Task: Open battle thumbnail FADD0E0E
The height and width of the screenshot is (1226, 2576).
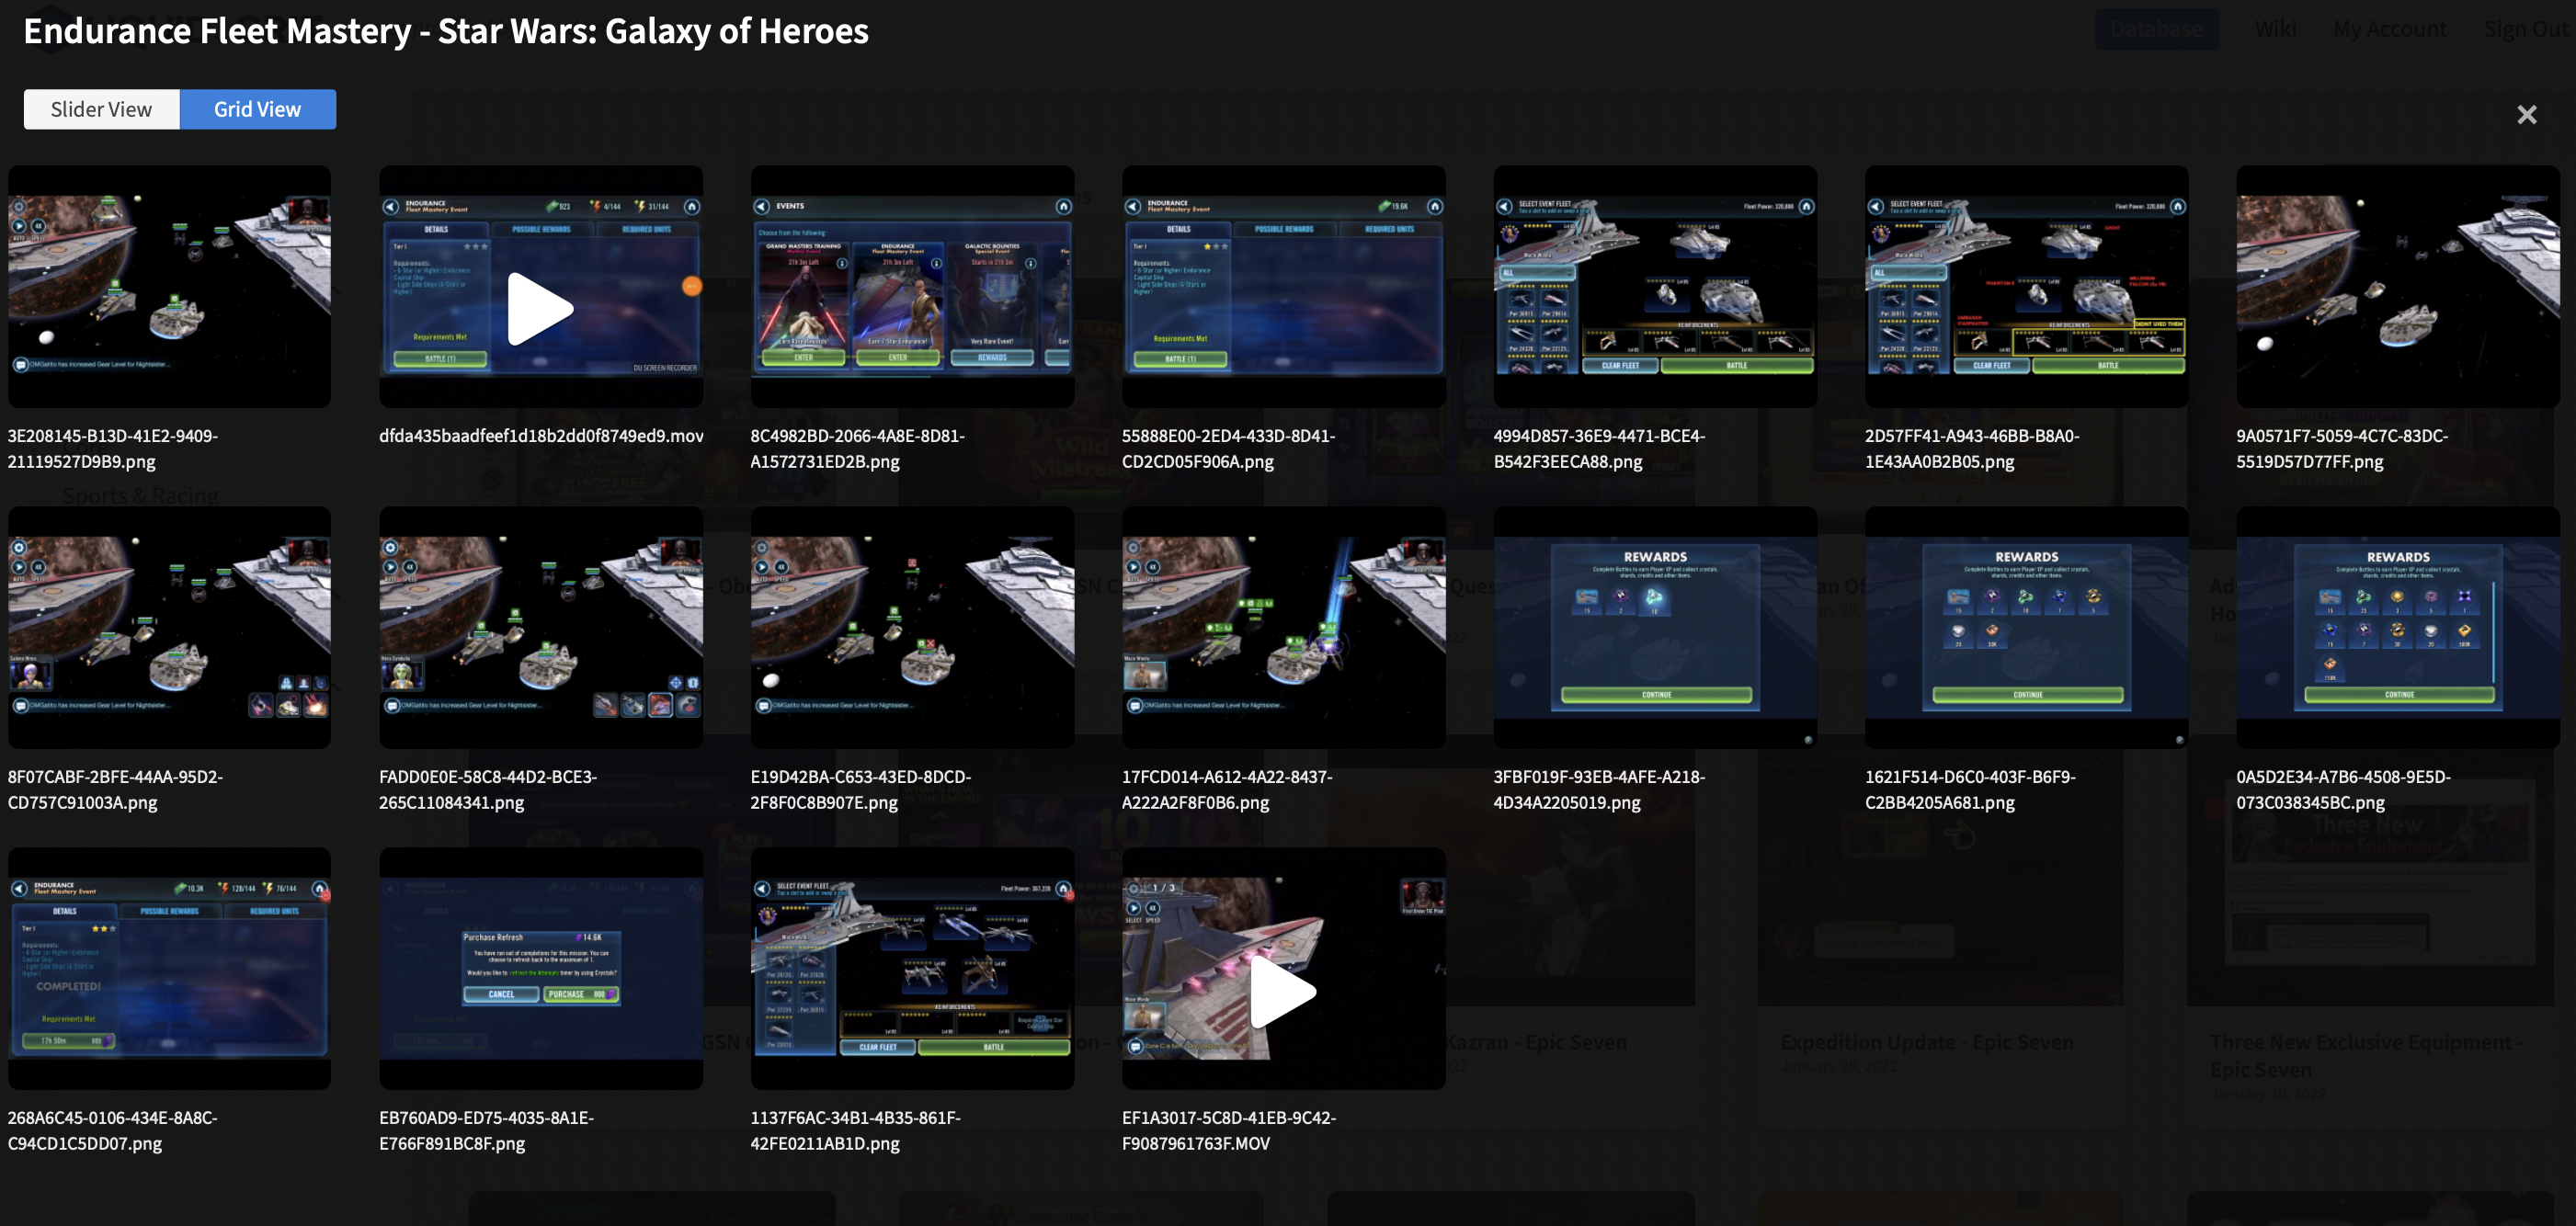Action: coord(540,627)
